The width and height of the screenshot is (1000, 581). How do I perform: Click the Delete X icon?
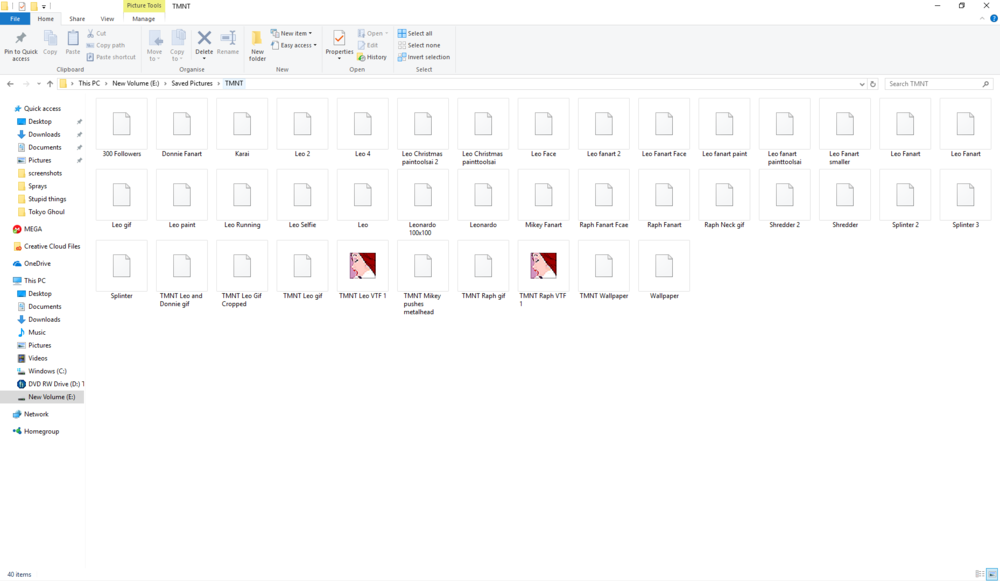click(204, 38)
